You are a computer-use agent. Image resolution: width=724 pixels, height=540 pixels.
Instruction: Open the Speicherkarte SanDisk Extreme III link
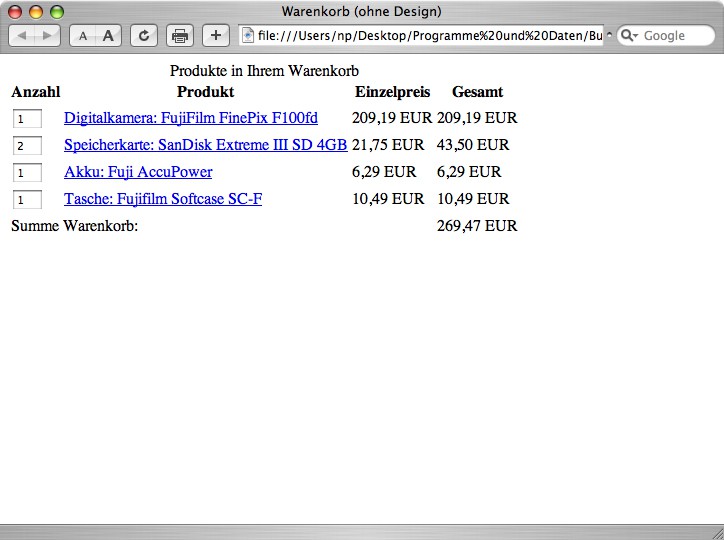tap(205, 145)
